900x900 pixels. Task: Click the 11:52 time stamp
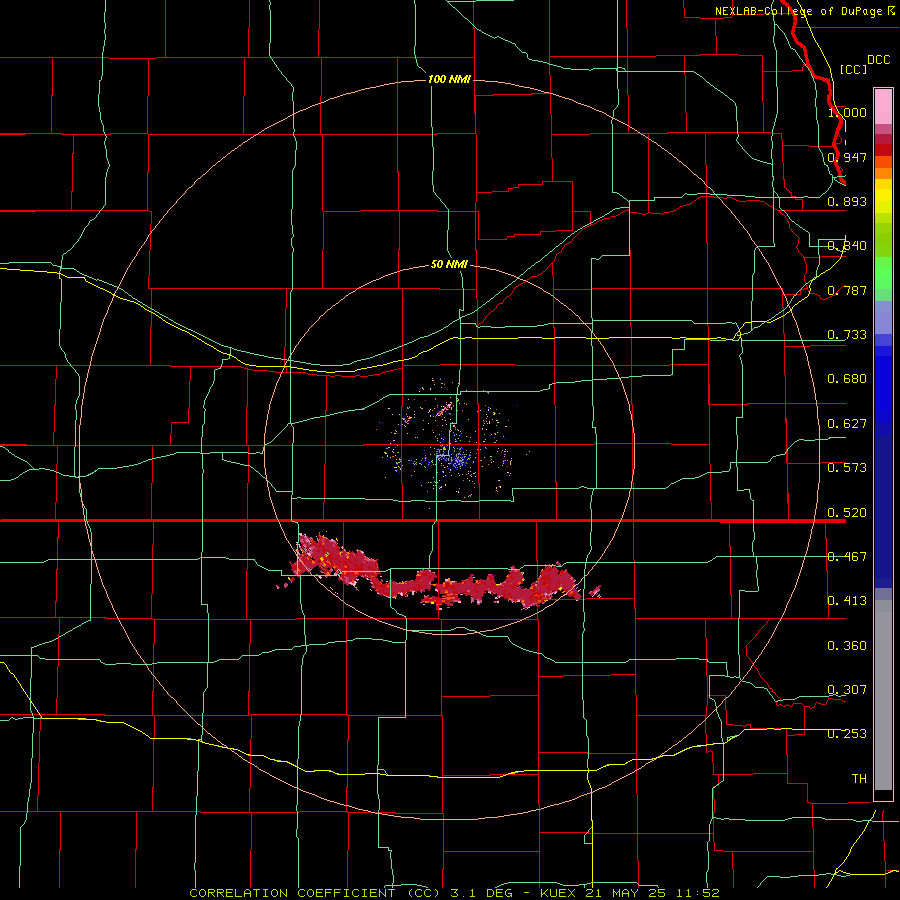pyautogui.click(x=697, y=893)
